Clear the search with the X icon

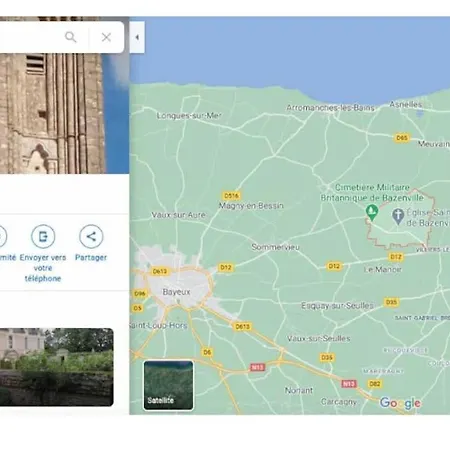click(x=106, y=37)
